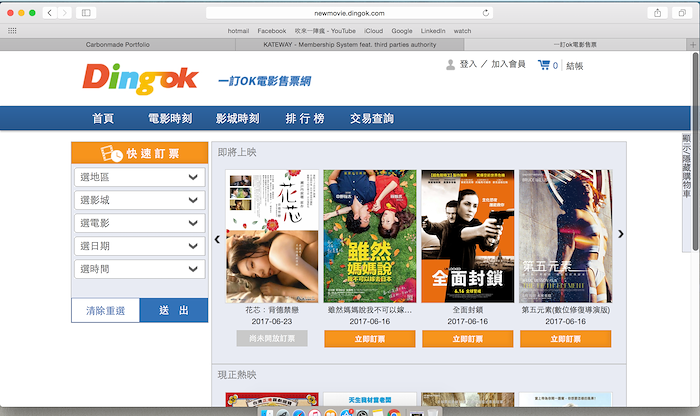Screen dimensions: 700x416
Task: Click the 雖然媽媽說 movie poster
Action: [x=370, y=236]
